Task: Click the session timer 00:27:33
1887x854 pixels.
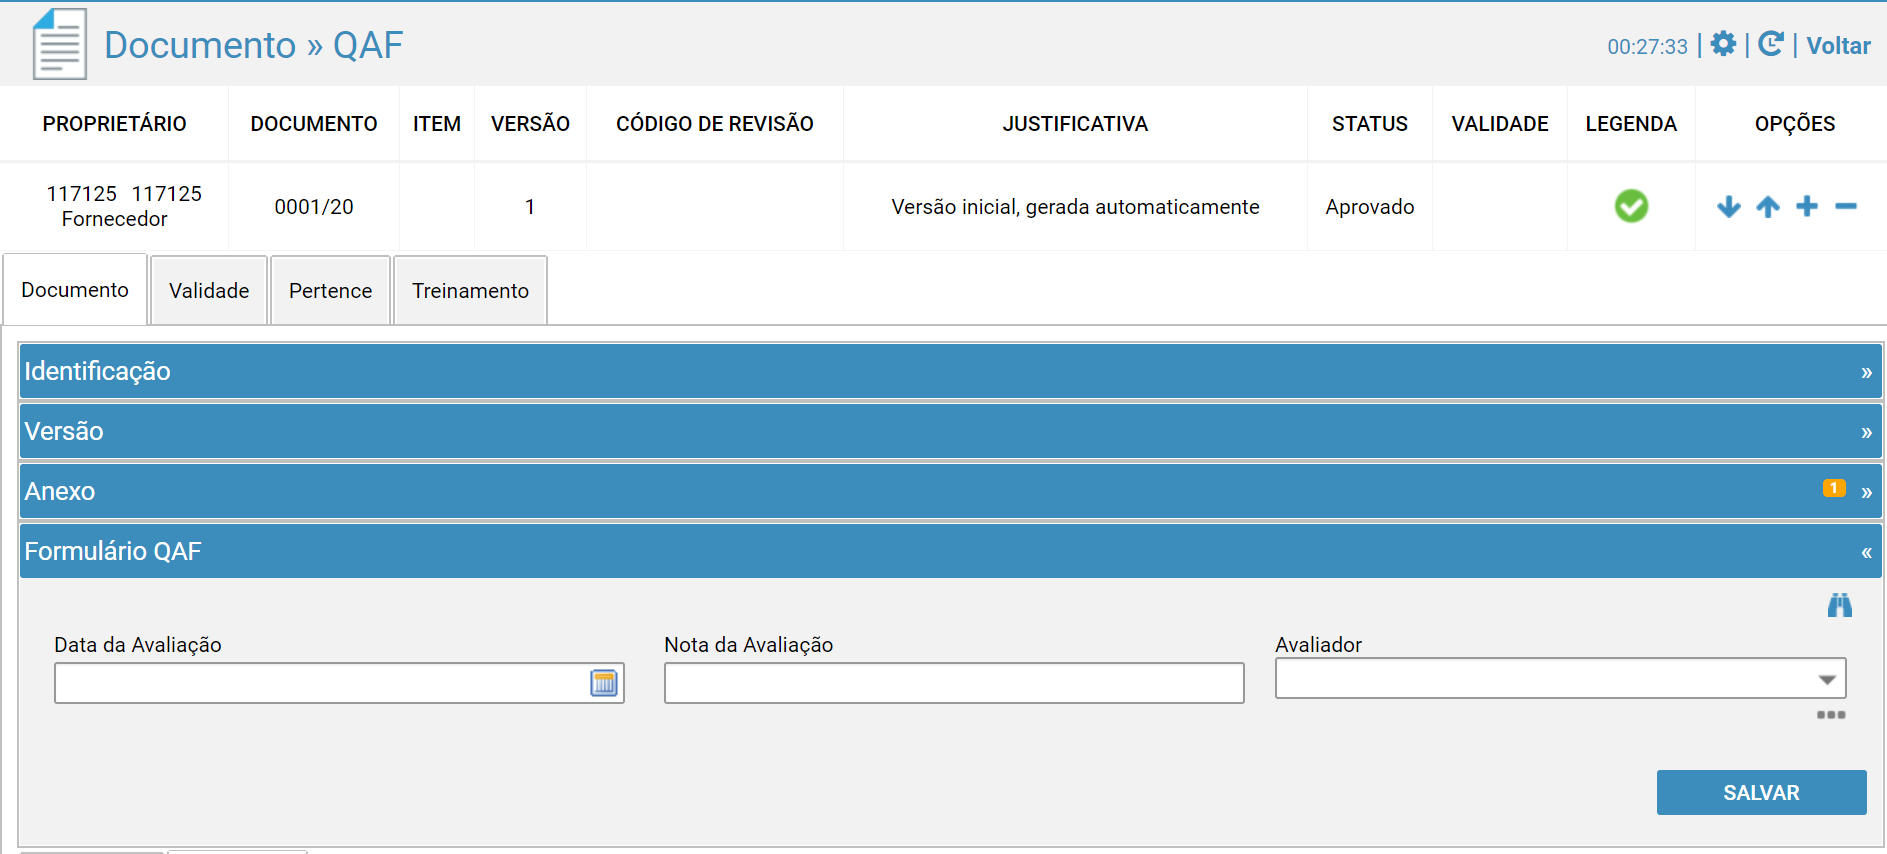Action: (x=1647, y=47)
